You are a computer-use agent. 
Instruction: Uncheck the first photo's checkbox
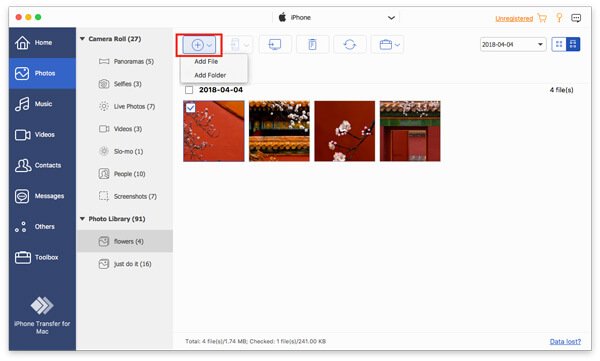coord(191,108)
